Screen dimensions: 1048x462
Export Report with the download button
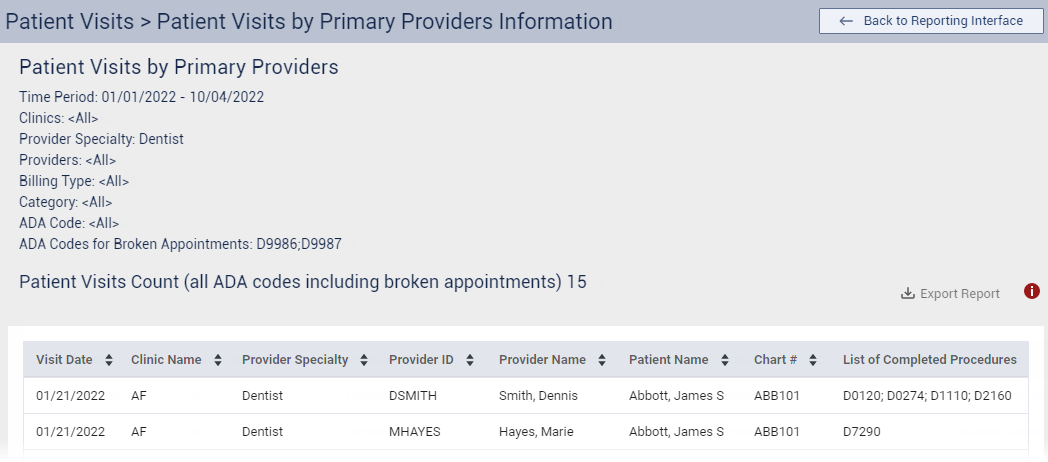coord(950,294)
